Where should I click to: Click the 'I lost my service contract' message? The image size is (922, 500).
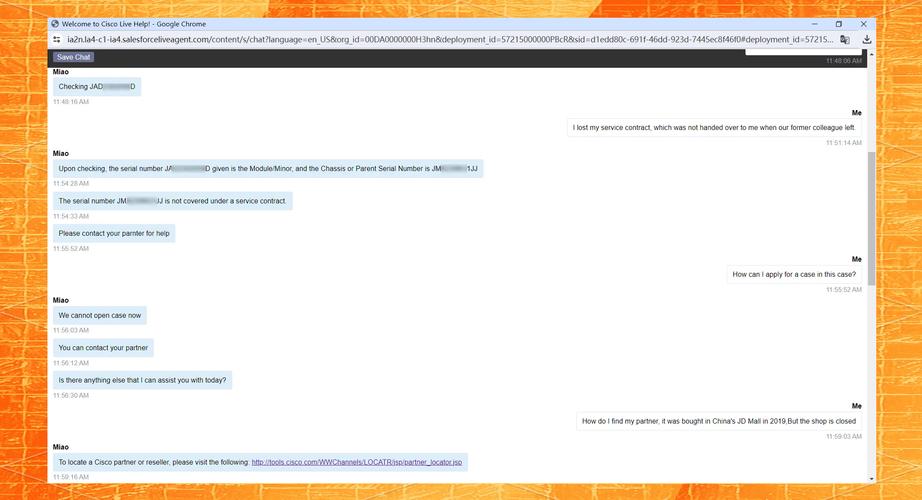pyautogui.click(x=714, y=128)
